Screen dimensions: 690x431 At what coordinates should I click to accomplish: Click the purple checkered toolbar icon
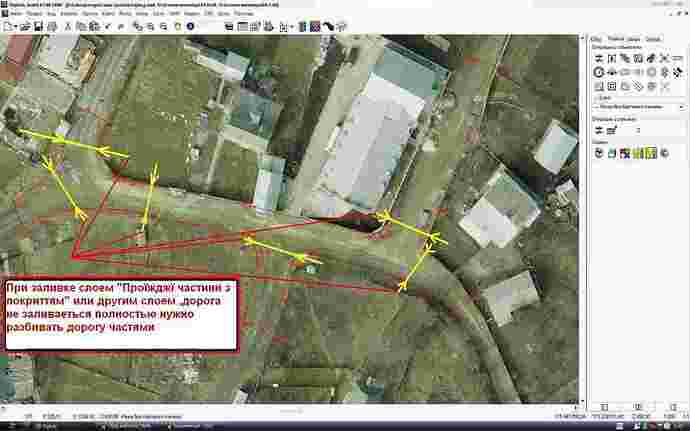point(315,27)
